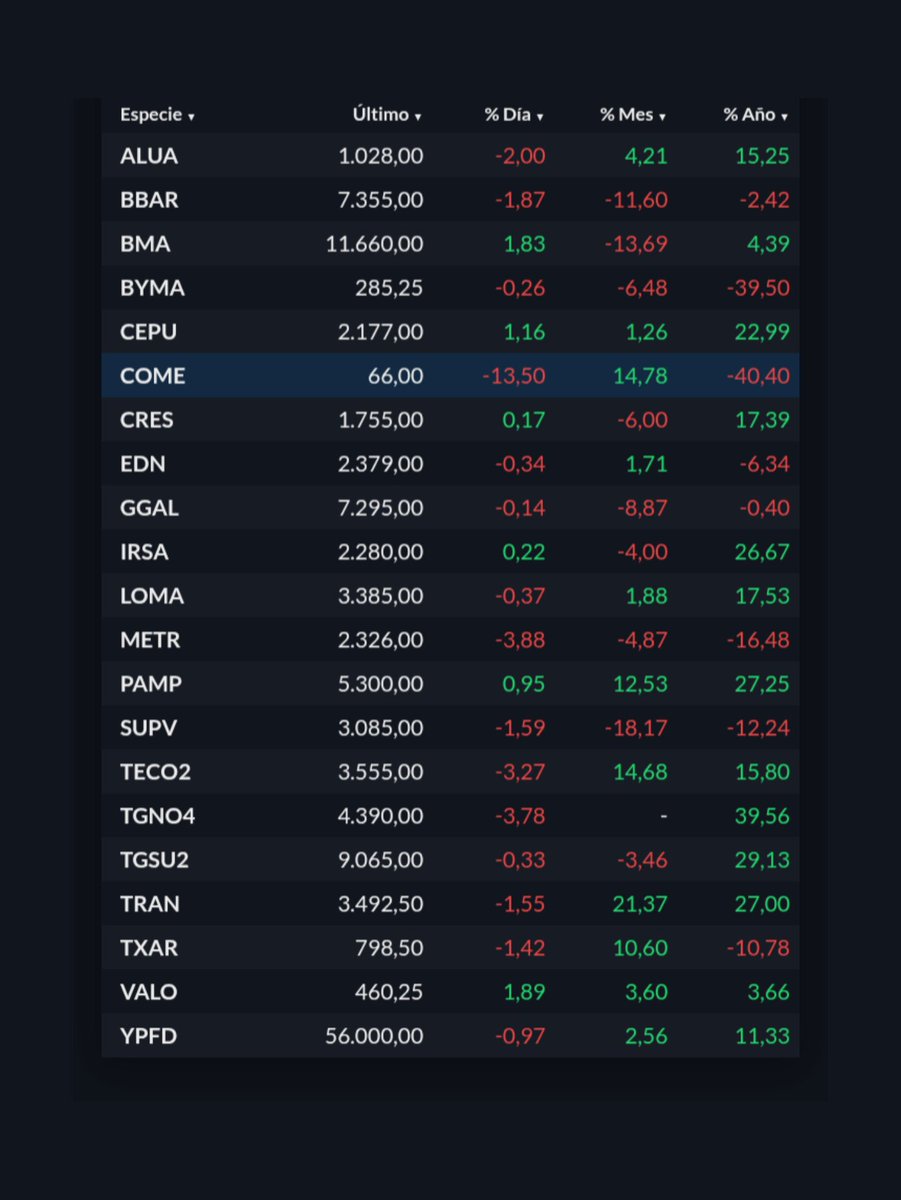Click TGNO4 yearly change 39,56
This screenshot has height=1200, width=901.
tap(762, 816)
